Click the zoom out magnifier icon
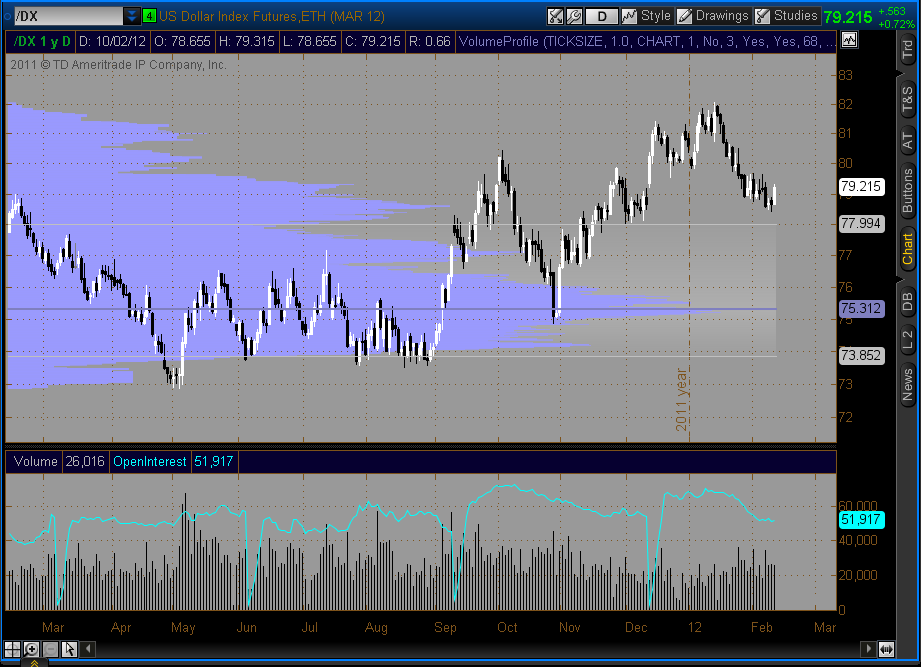 click(50, 649)
